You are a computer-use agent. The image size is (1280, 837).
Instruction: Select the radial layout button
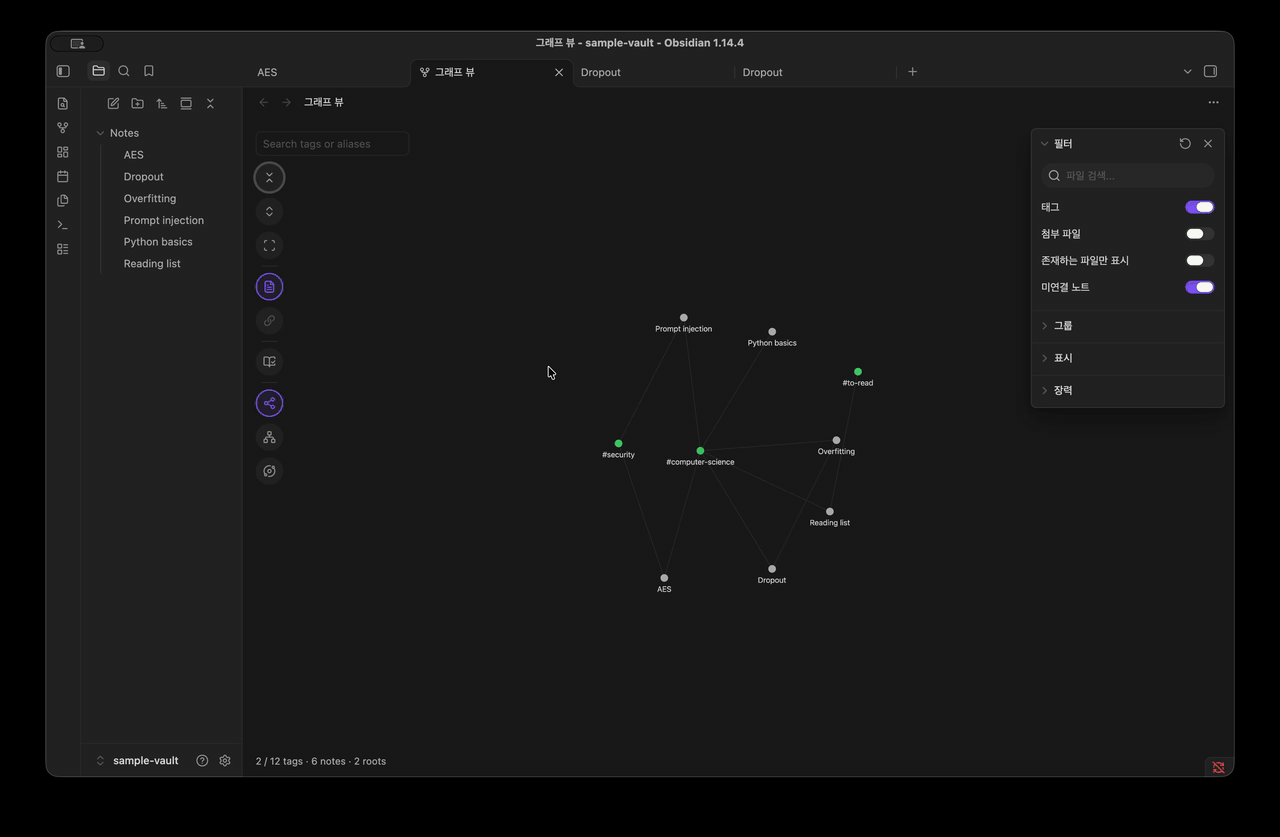[x=269, y=471]
